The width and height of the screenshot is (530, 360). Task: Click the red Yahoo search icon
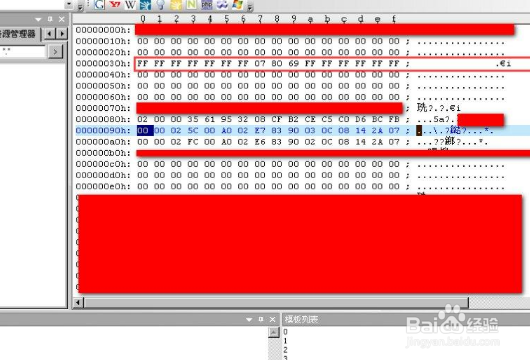(x=115, y=4)
